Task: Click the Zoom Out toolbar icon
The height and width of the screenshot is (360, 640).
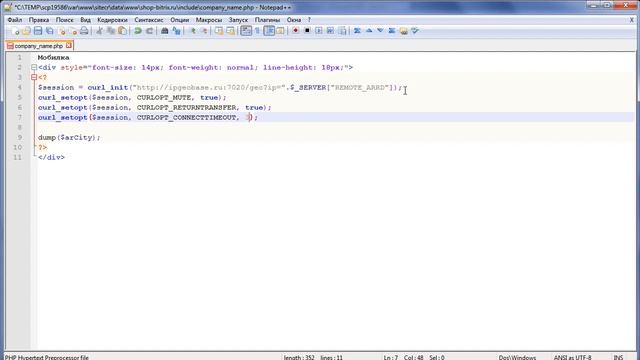Action: [204, 31]
